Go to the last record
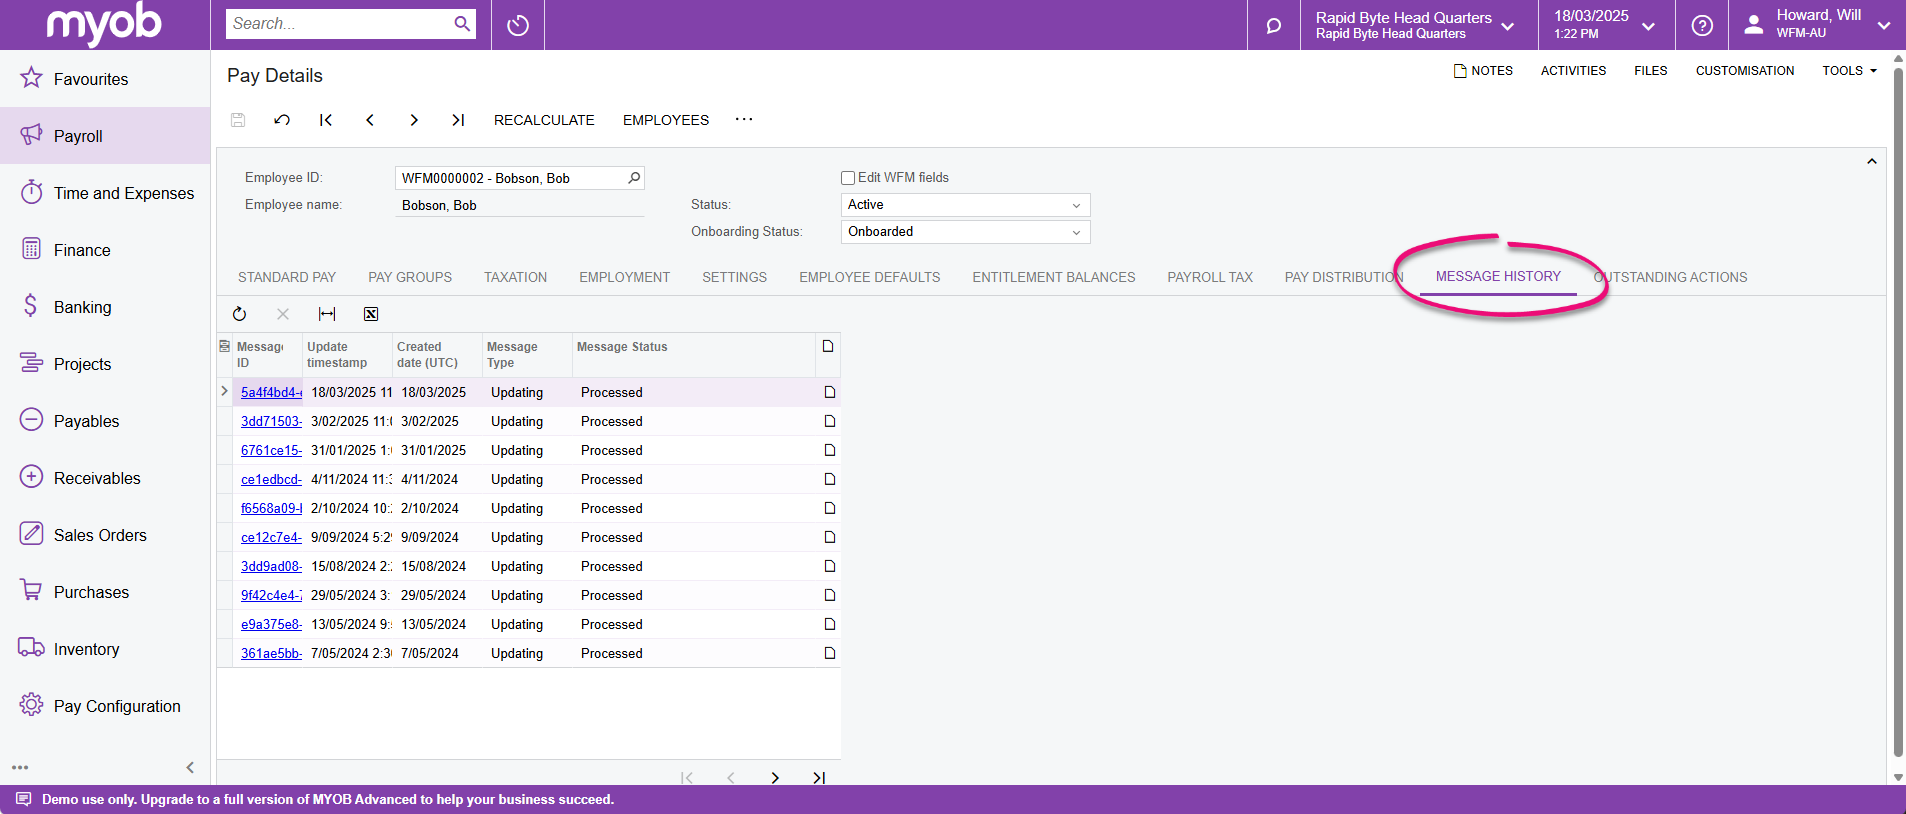1906x814 pixels. point(458,120)
